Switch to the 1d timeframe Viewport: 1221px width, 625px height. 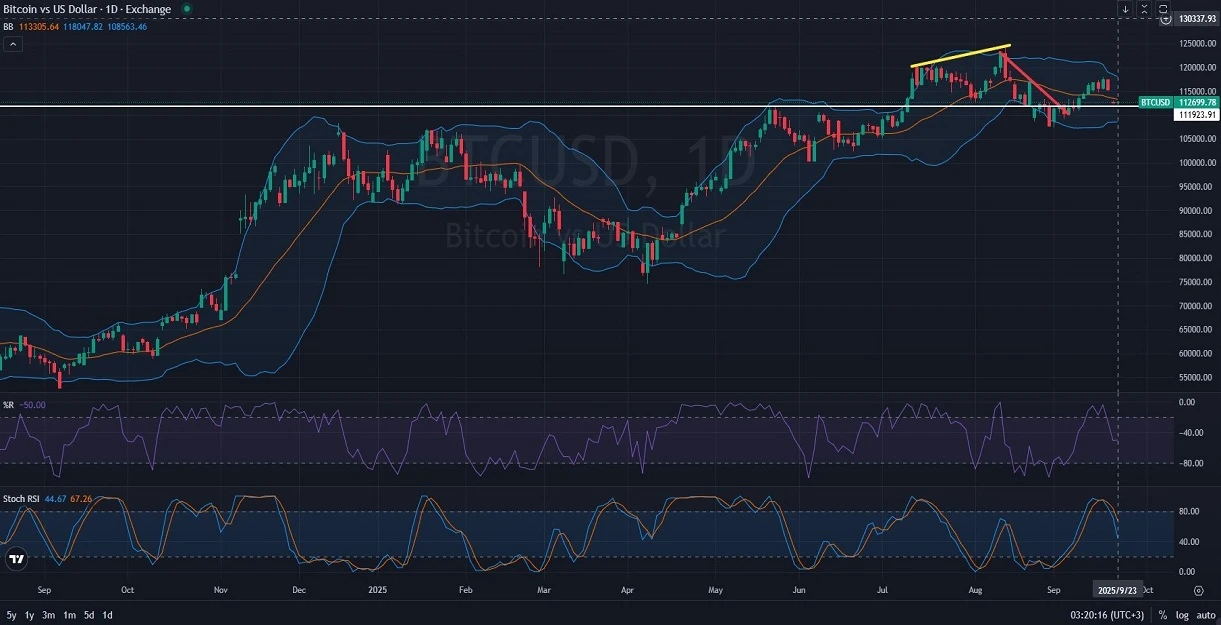[107, 614]
